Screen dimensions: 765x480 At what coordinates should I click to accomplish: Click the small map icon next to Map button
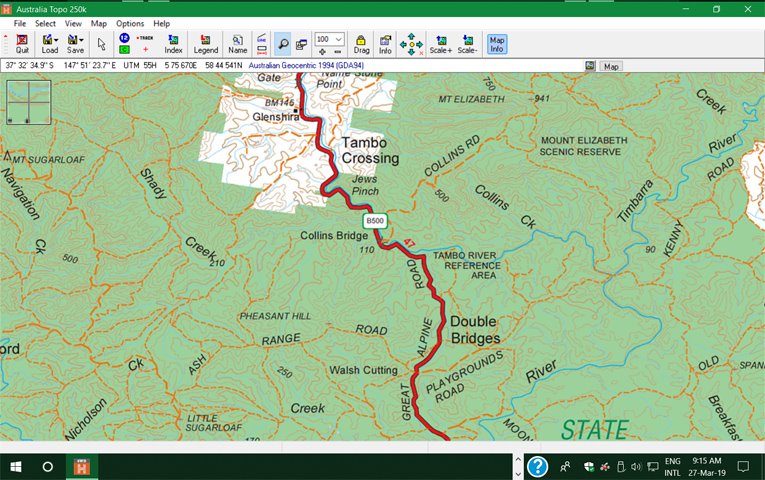590,66
